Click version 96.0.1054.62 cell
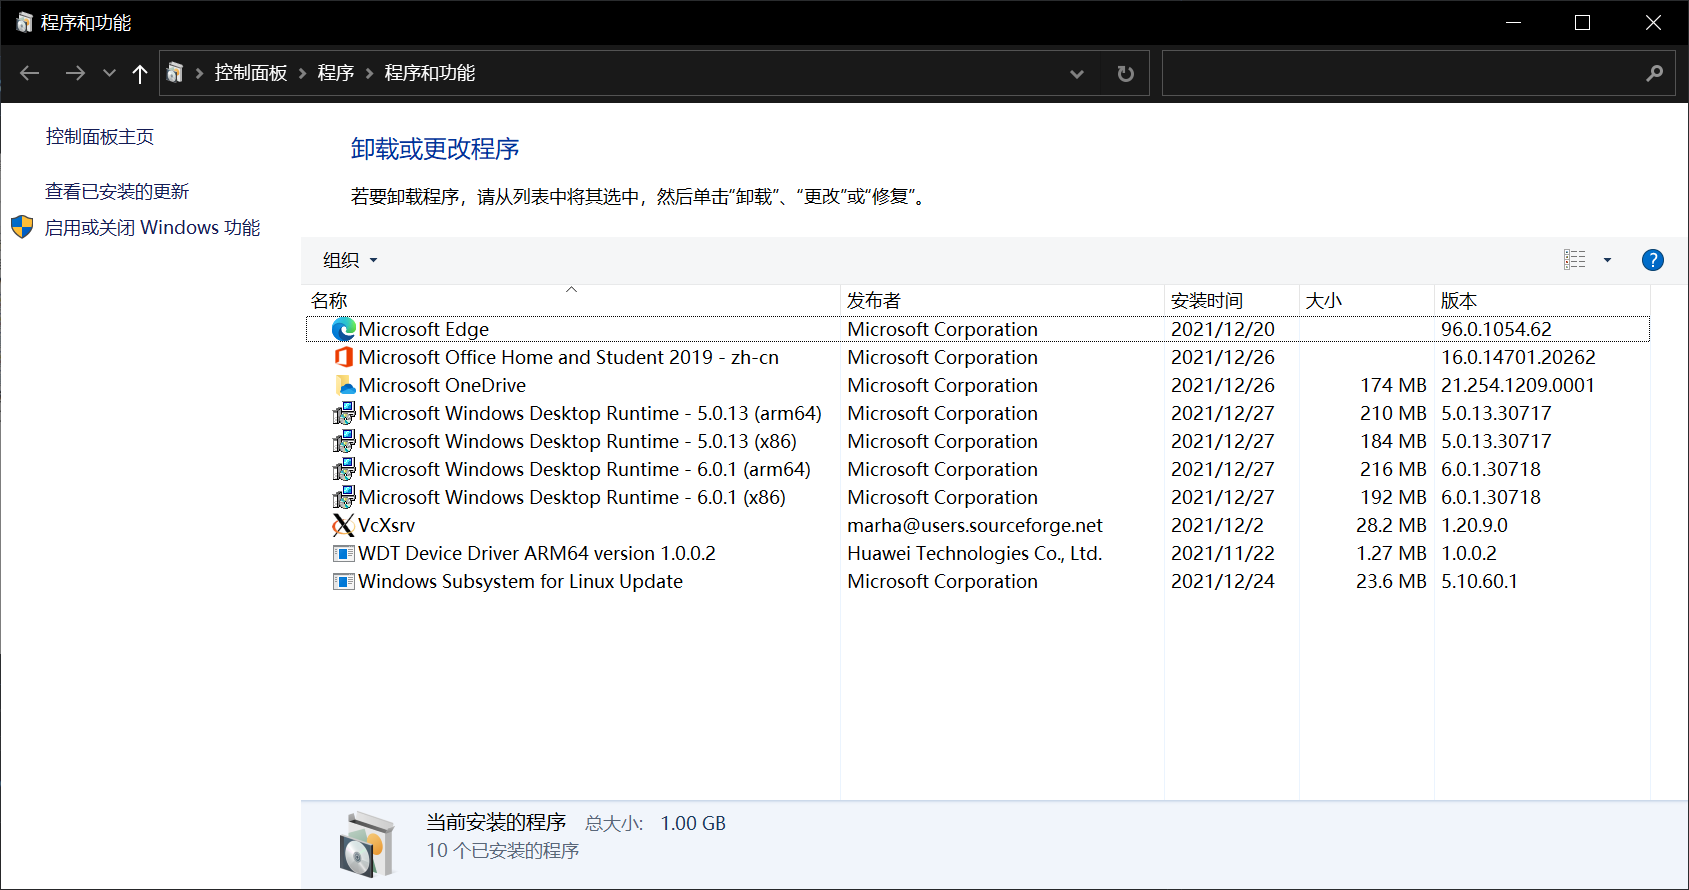 point(1496,329)
